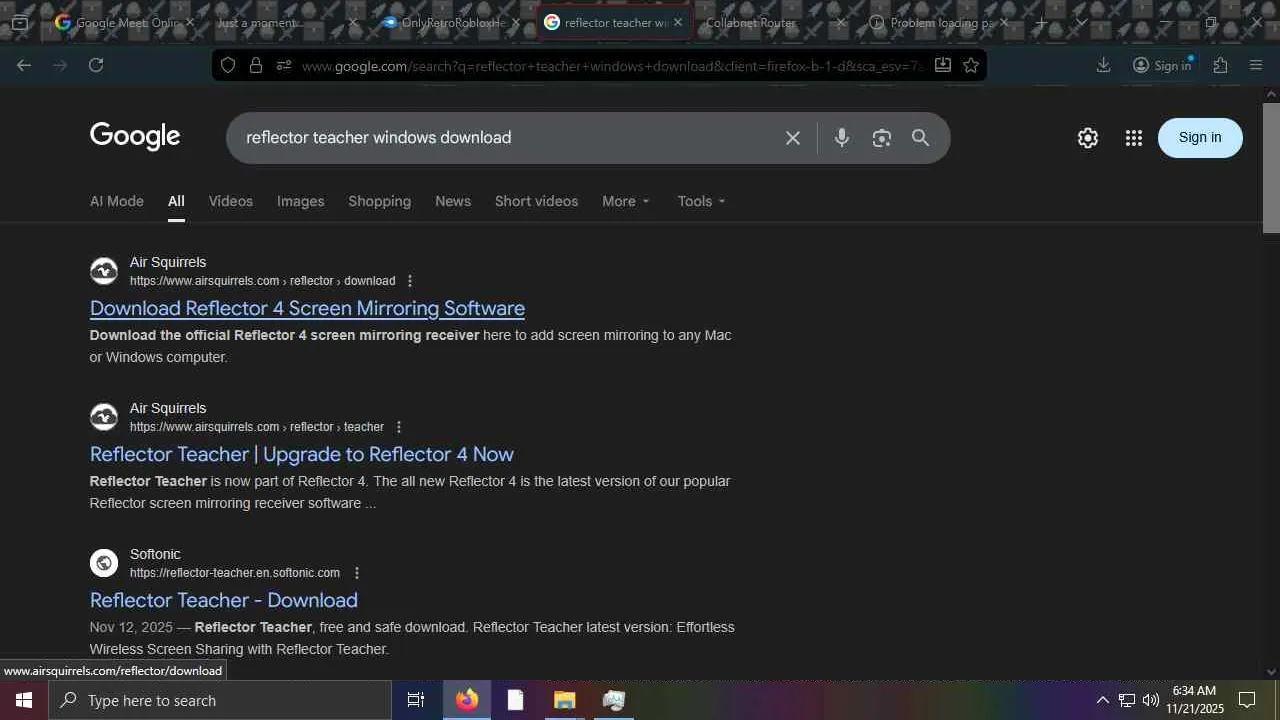Show News search results
The width and height of the screenshot is (1280, 720).
click(x=453, y=201)
